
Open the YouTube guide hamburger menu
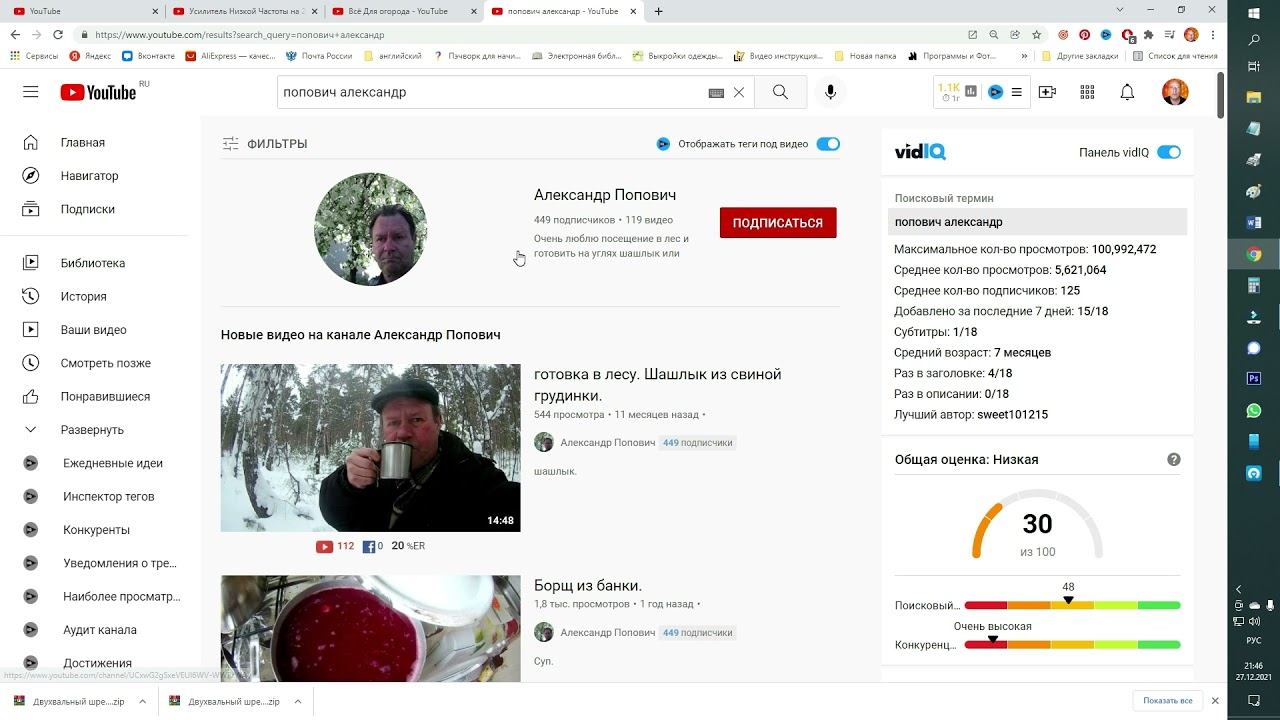[x=31, y=92]
